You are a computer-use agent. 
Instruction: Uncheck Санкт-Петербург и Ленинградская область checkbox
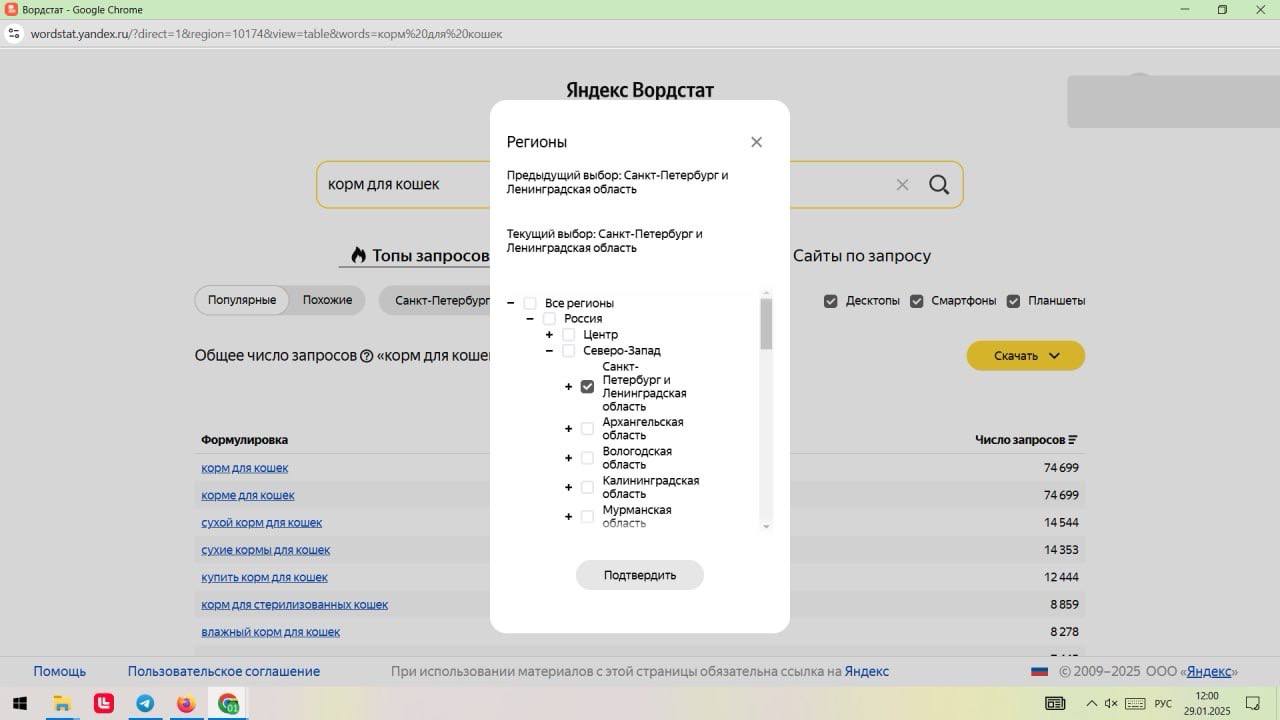coord(587,387)
